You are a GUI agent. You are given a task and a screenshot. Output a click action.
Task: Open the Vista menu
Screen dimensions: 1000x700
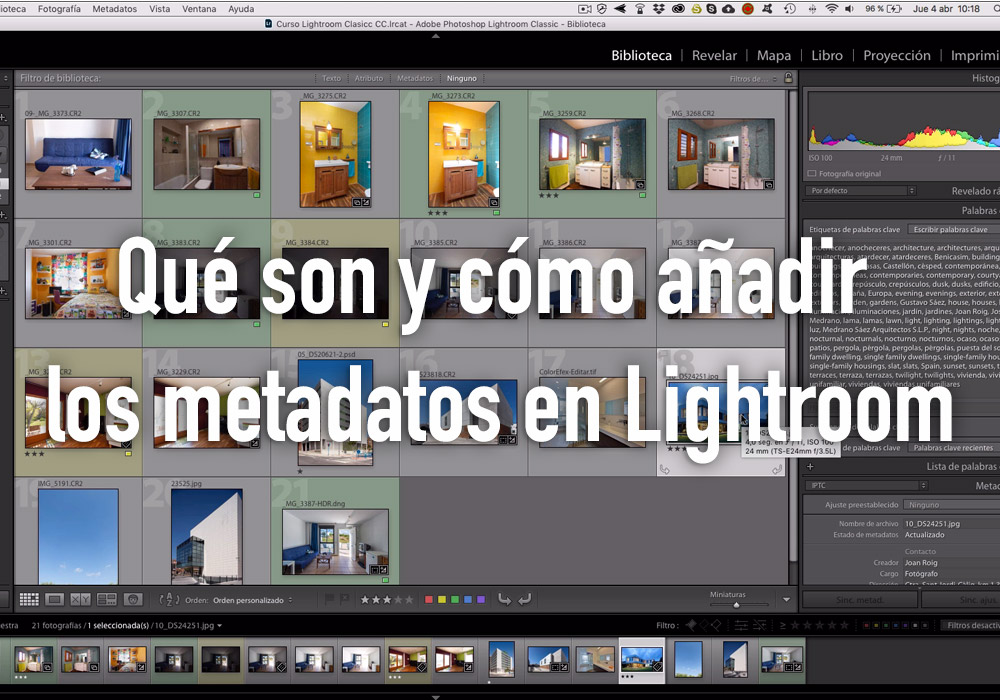[159, 9]
